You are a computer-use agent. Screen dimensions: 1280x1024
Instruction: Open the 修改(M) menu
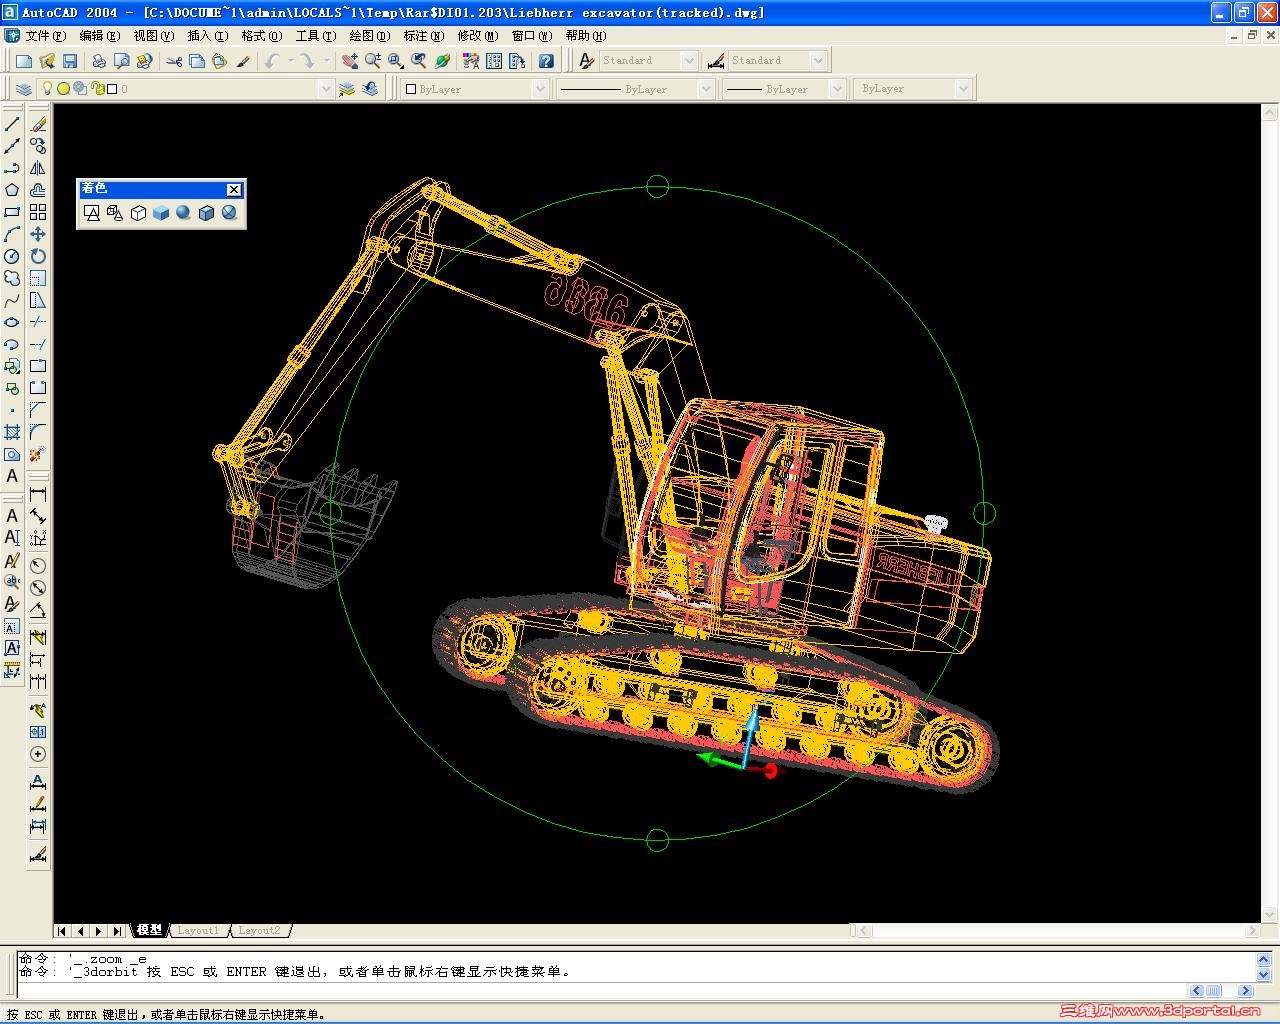click(477, 36)
